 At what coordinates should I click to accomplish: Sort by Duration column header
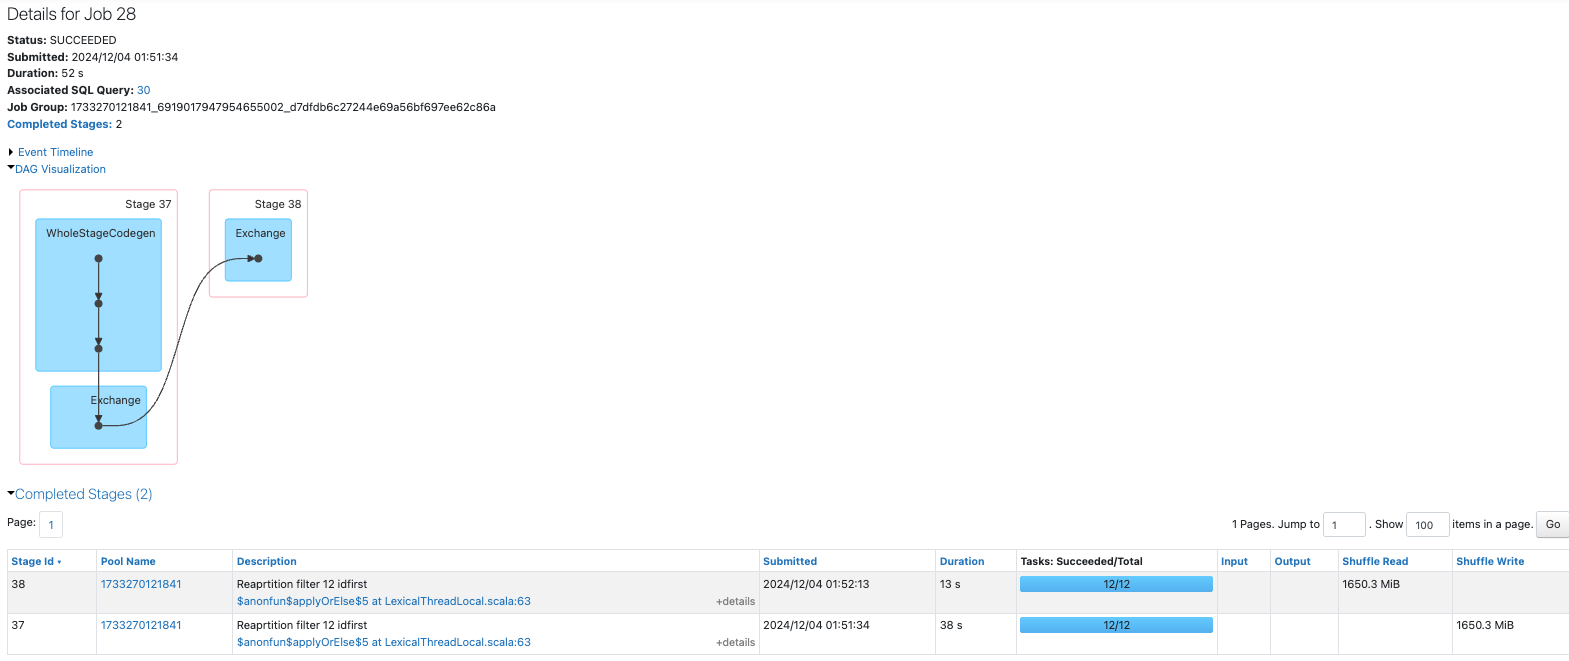(x=962, y=561)
